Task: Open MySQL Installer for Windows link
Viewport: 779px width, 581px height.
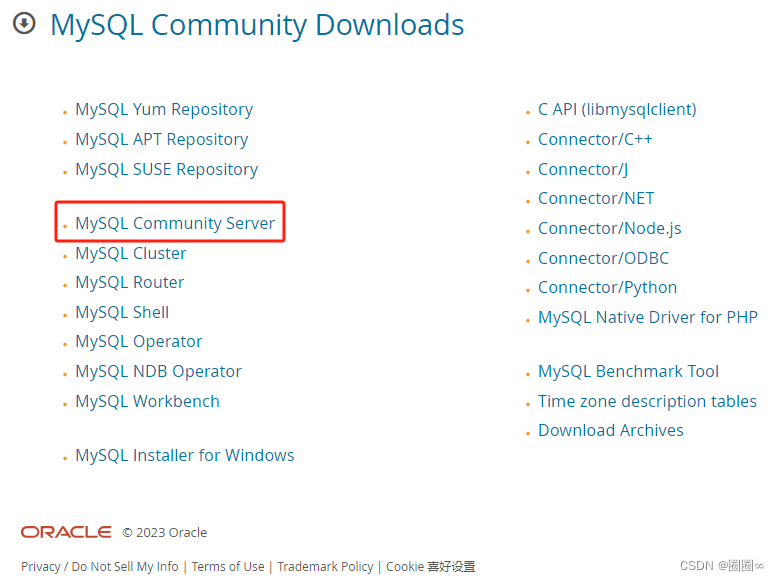Action: point(185,455)
